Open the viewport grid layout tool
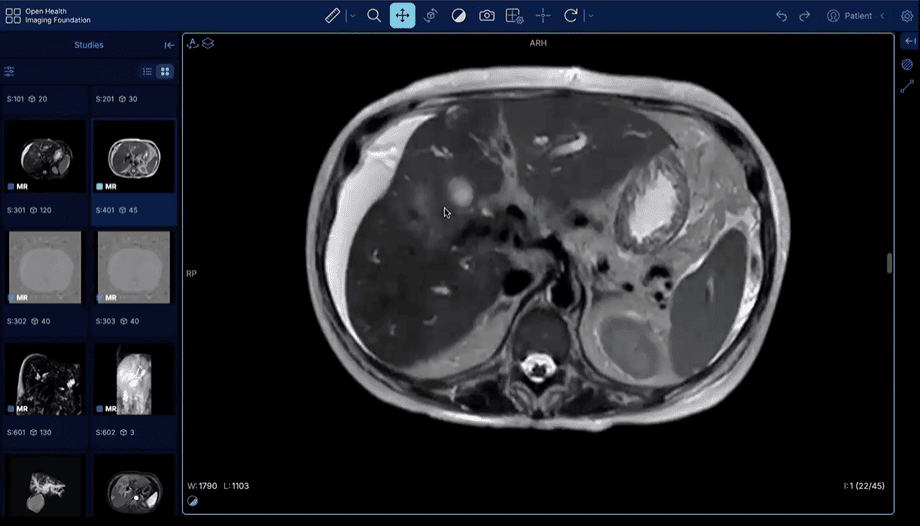The width and height of the screenshot is (920, 526). pos(514,16)
